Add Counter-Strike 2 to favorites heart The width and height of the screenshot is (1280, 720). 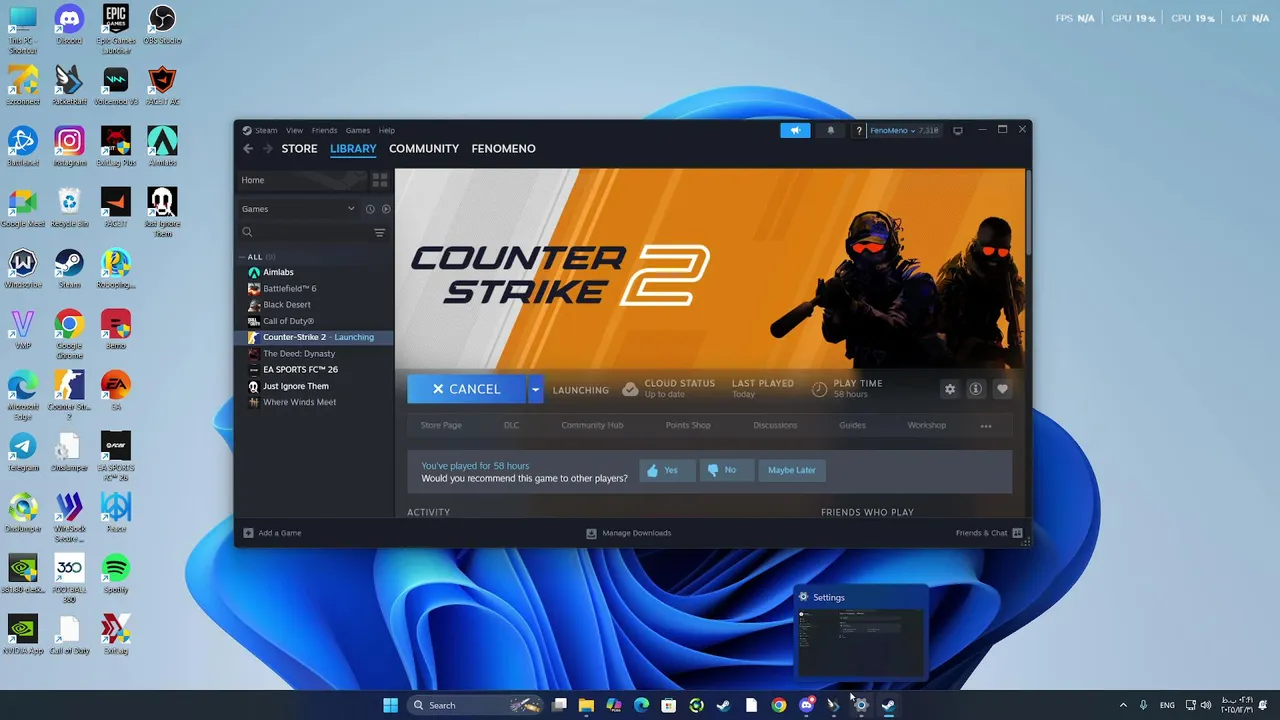coord(1002,389)
